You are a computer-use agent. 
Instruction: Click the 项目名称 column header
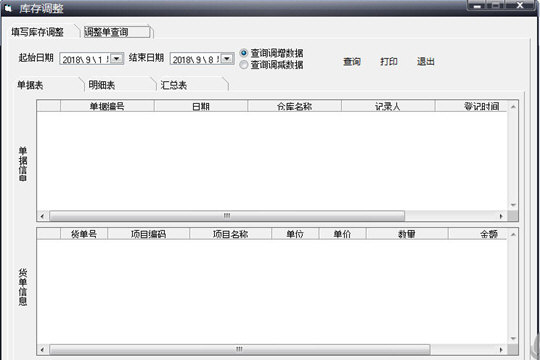(x=230, y=234)
